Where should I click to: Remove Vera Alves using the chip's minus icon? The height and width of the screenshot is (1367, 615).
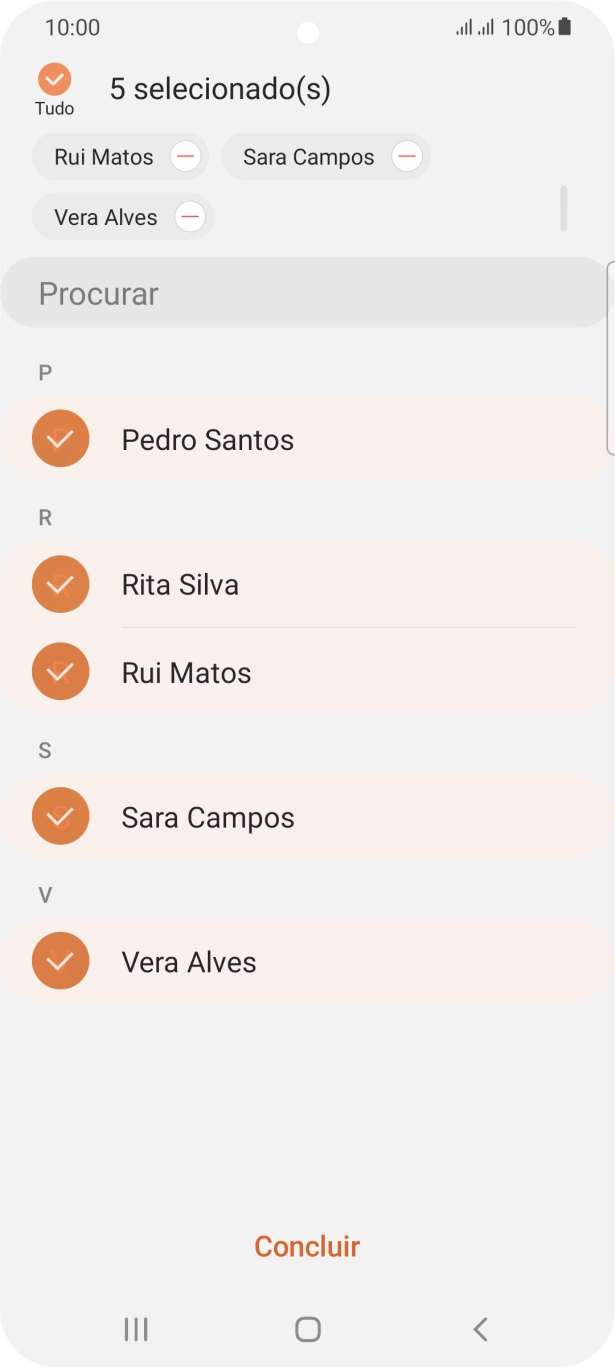tap(189, 216)
